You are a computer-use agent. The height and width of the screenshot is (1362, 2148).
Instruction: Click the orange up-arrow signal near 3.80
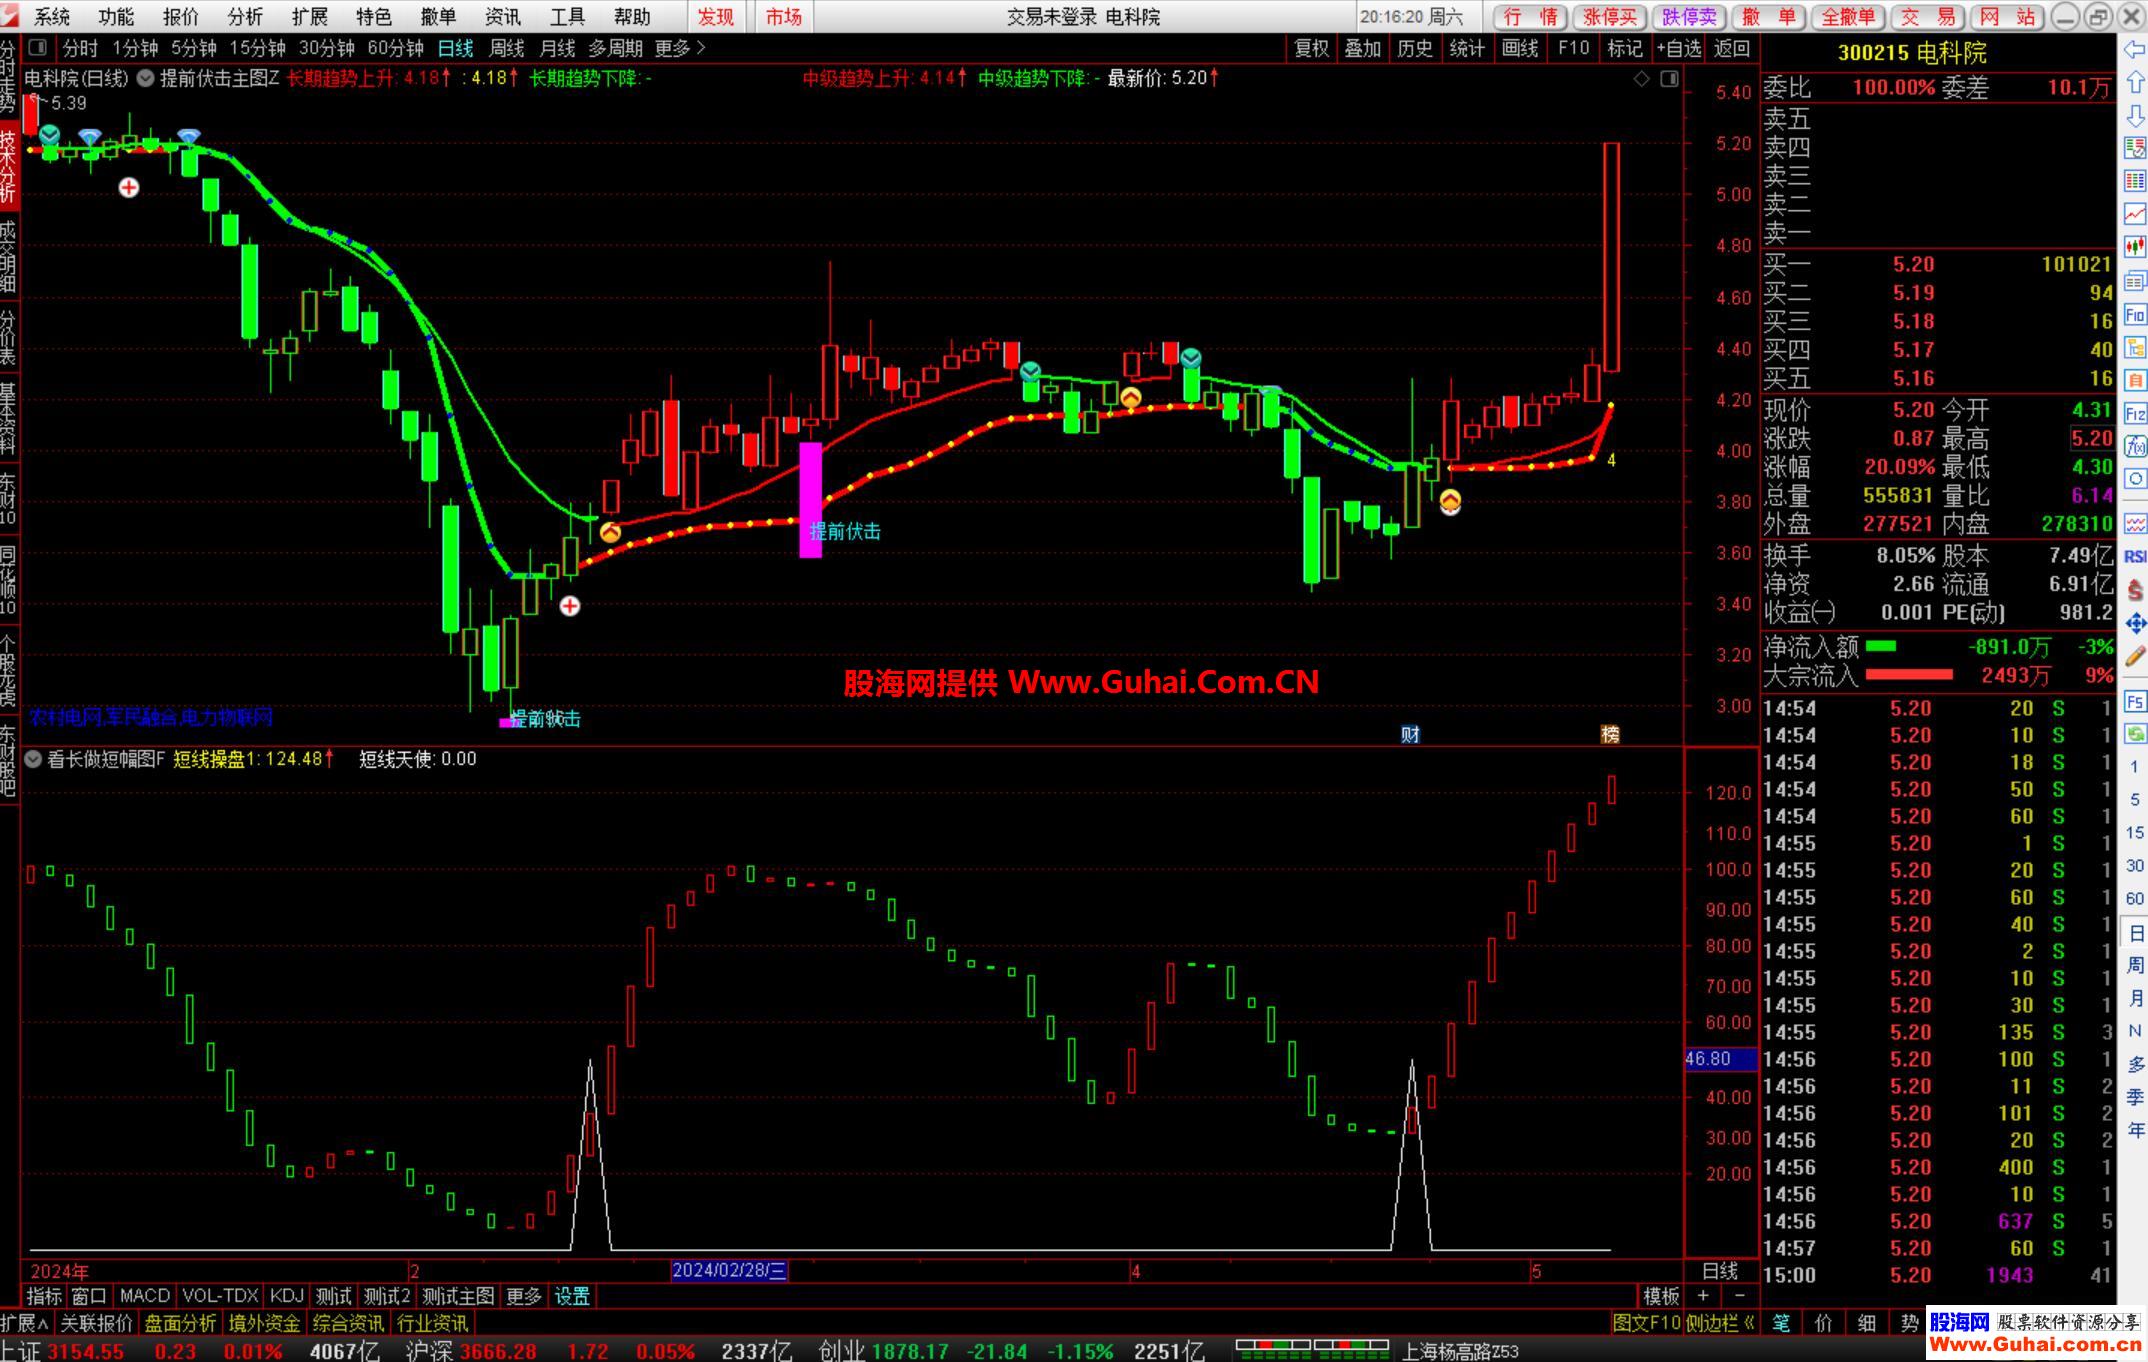(x=1450, y=502)
